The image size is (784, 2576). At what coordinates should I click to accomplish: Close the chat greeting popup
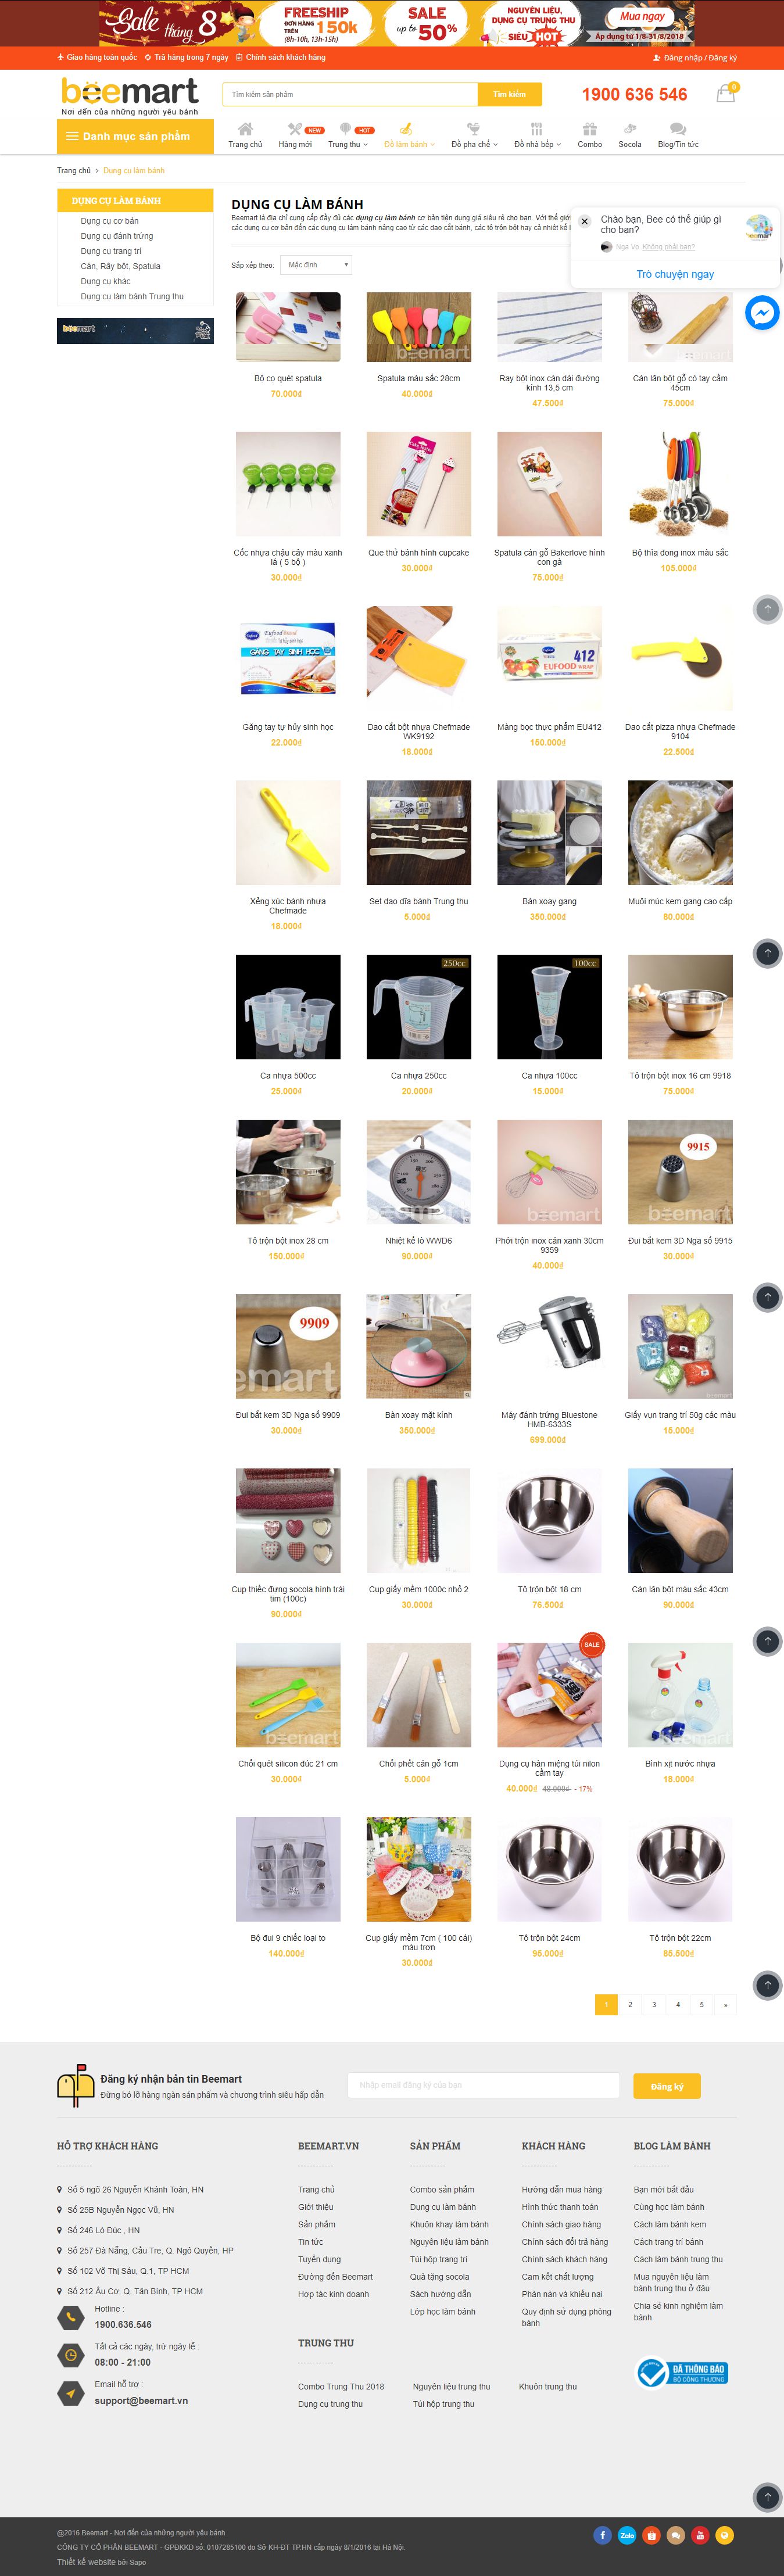585,222
